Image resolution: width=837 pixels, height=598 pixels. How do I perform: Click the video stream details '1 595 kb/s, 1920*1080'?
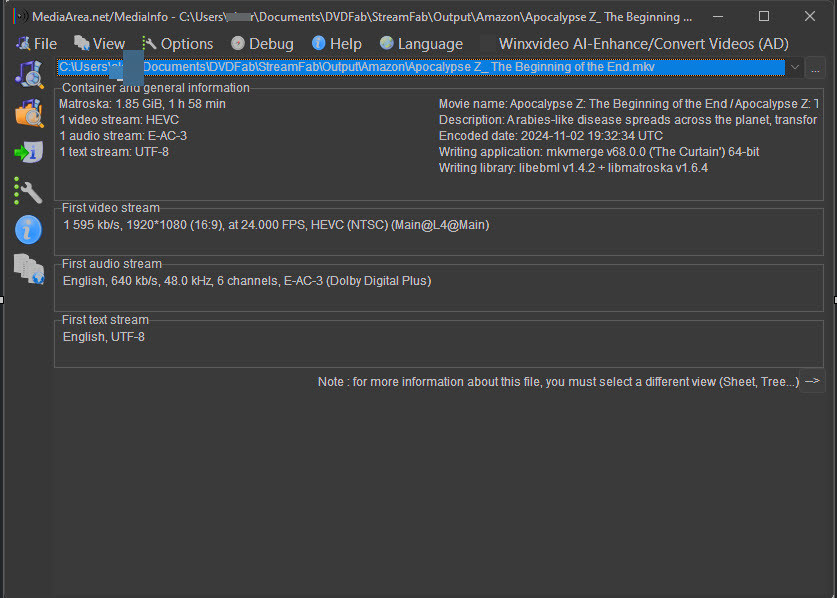pos(277,225)
